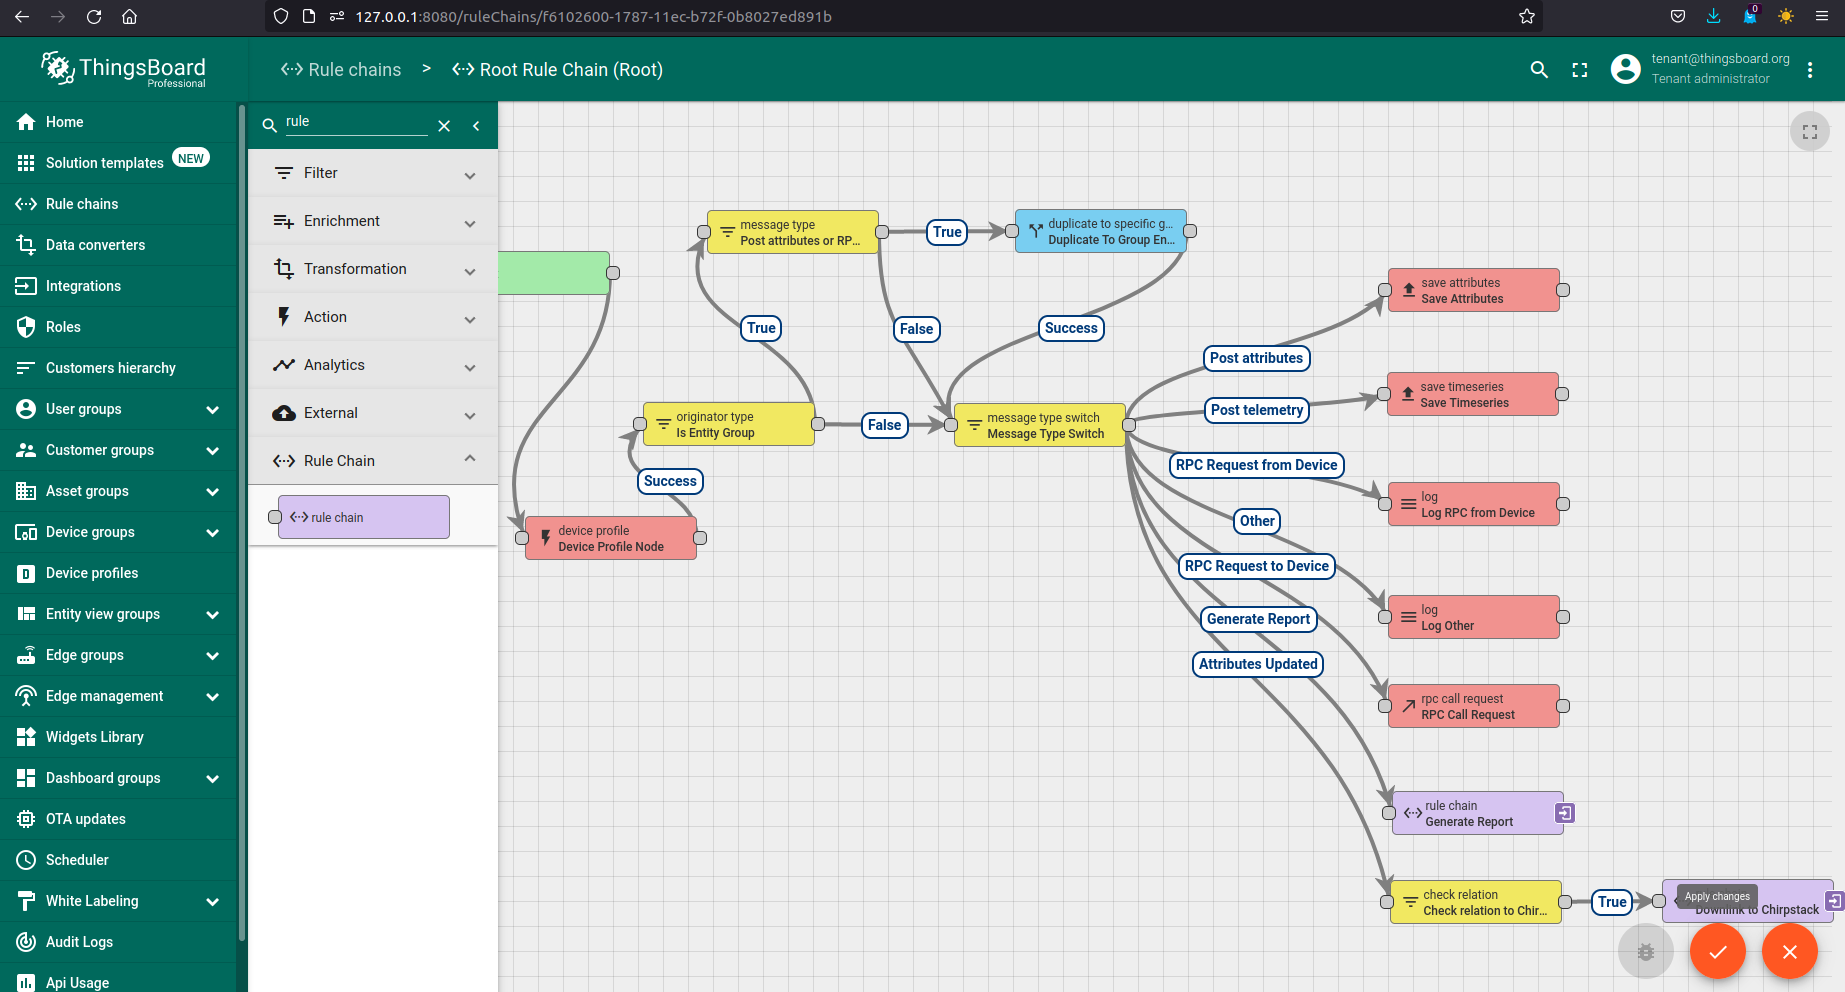
Task: Open the Generate Report rule chain link icon
Action: coord(1565,813)
